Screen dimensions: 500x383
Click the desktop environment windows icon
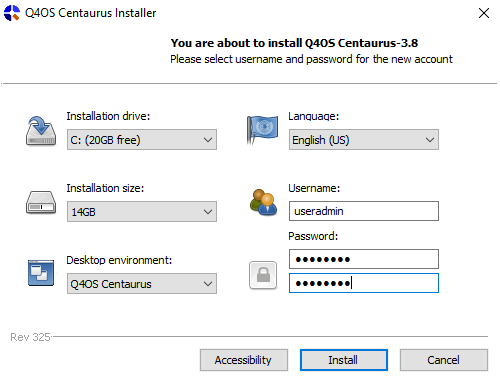(41, 273)
